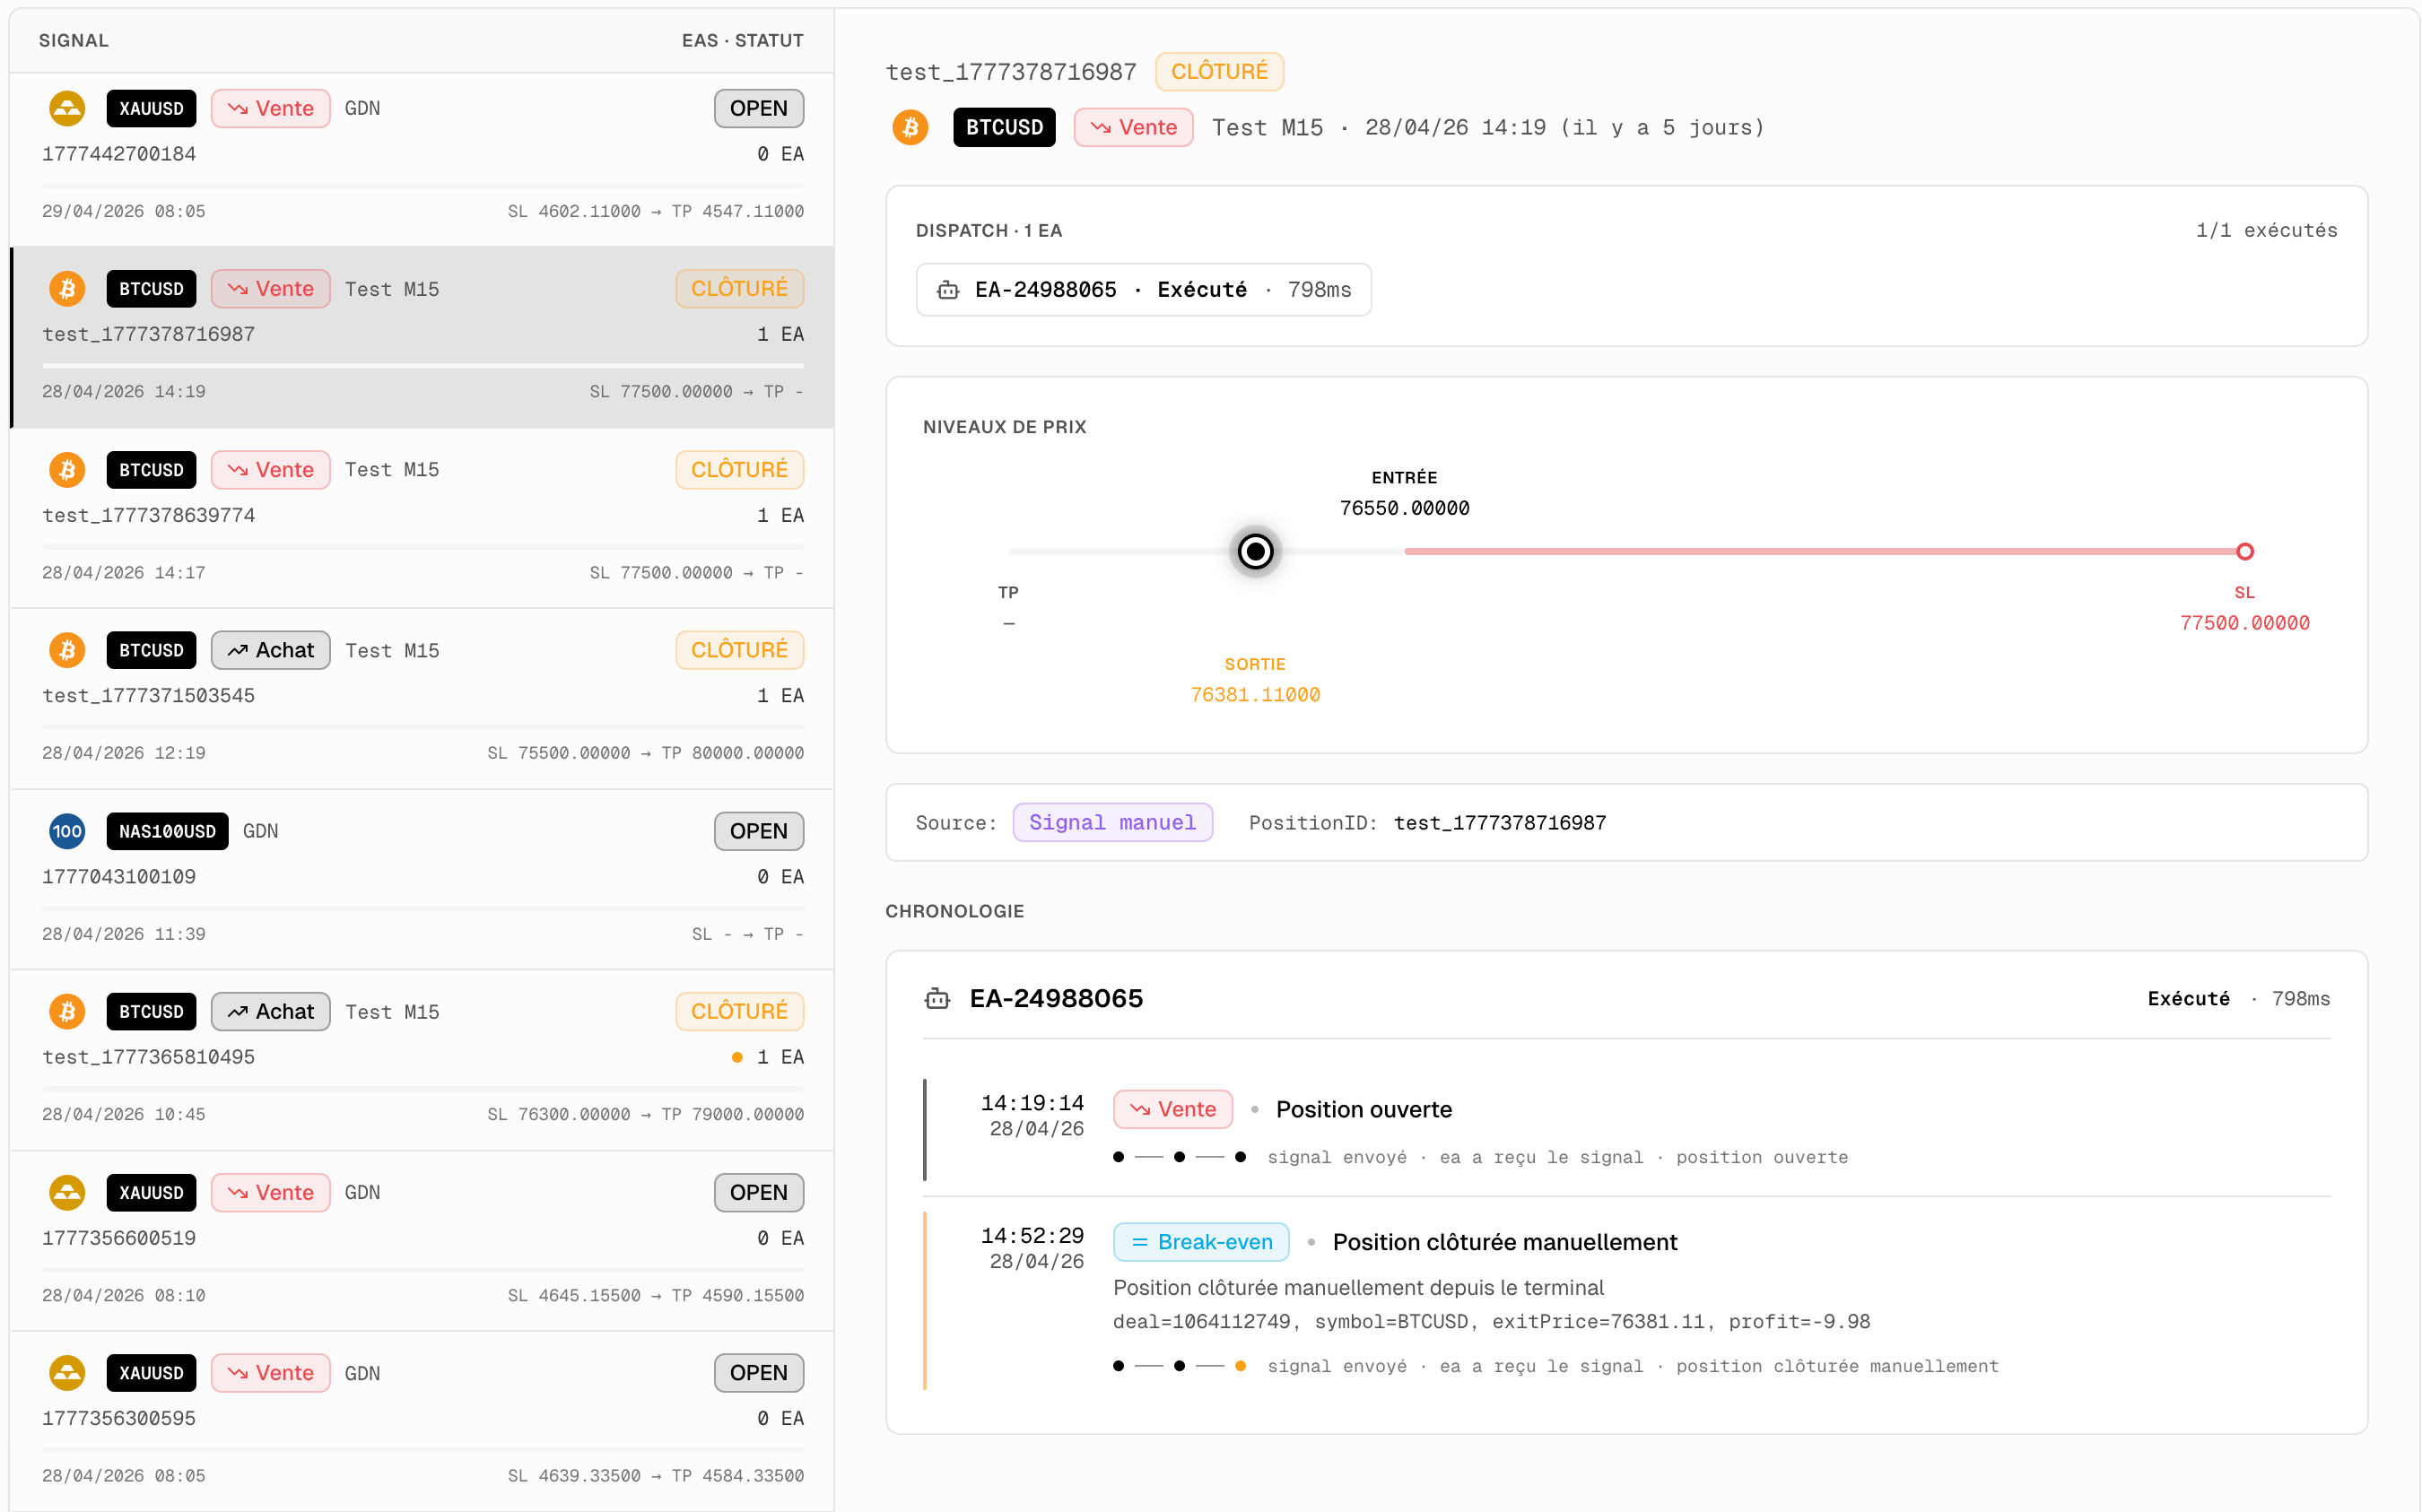
Task: Select signal 1777043100109
Action: pos(119,877)
